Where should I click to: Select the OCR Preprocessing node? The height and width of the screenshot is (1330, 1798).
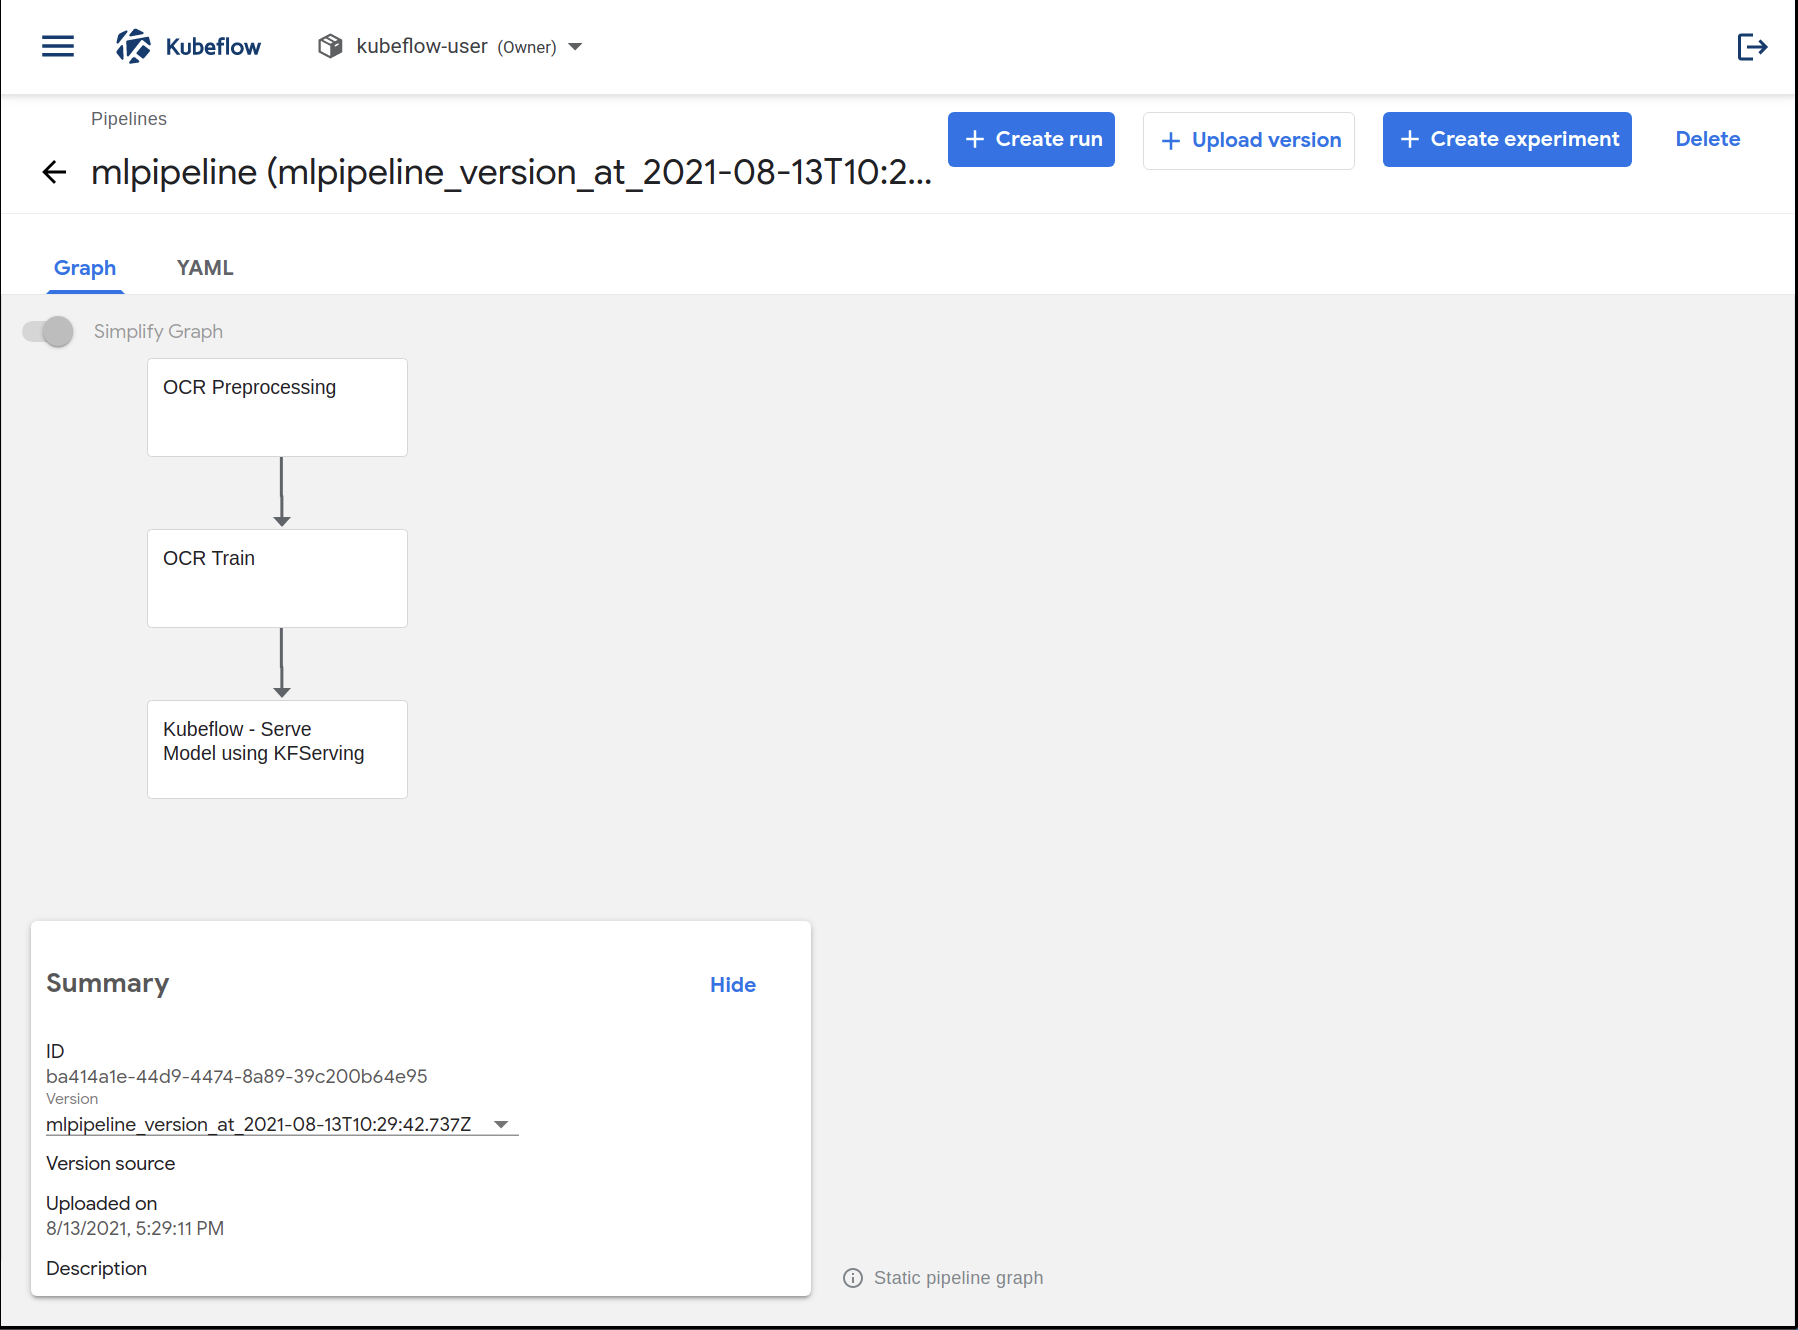(x=277, y=407)
